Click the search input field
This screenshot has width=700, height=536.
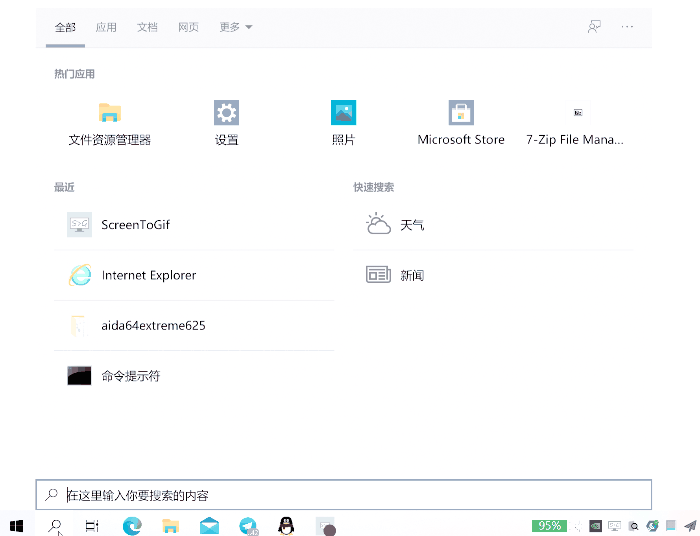point(344,494)
